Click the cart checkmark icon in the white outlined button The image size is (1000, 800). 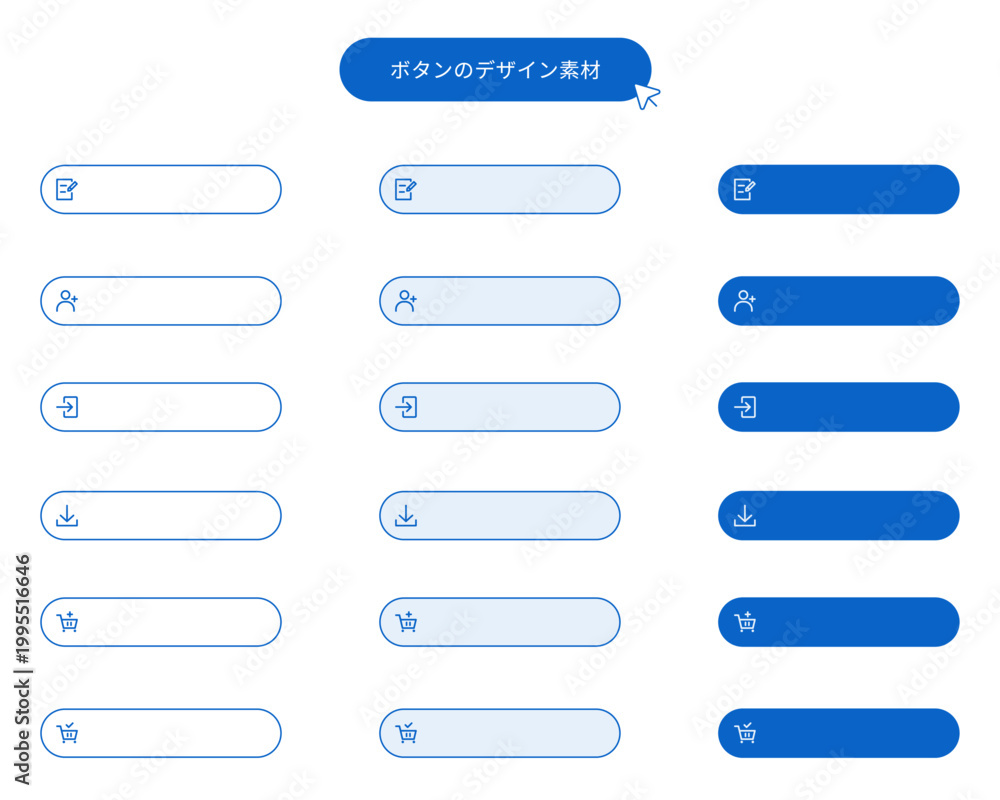67,733
